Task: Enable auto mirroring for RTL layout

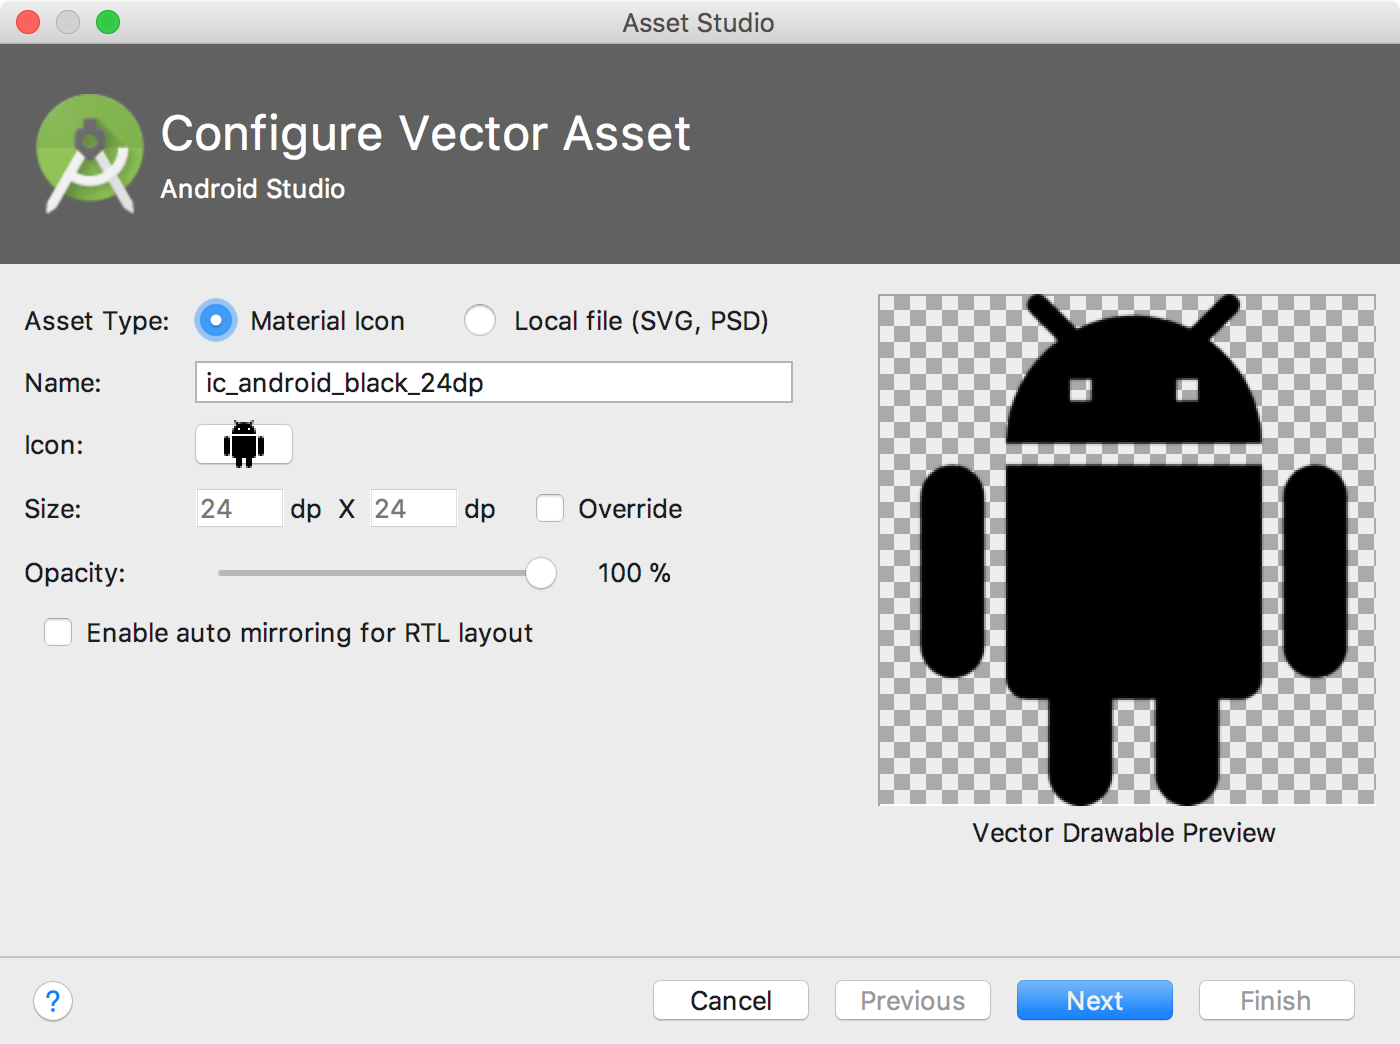Action: click(x=58, y=633)
